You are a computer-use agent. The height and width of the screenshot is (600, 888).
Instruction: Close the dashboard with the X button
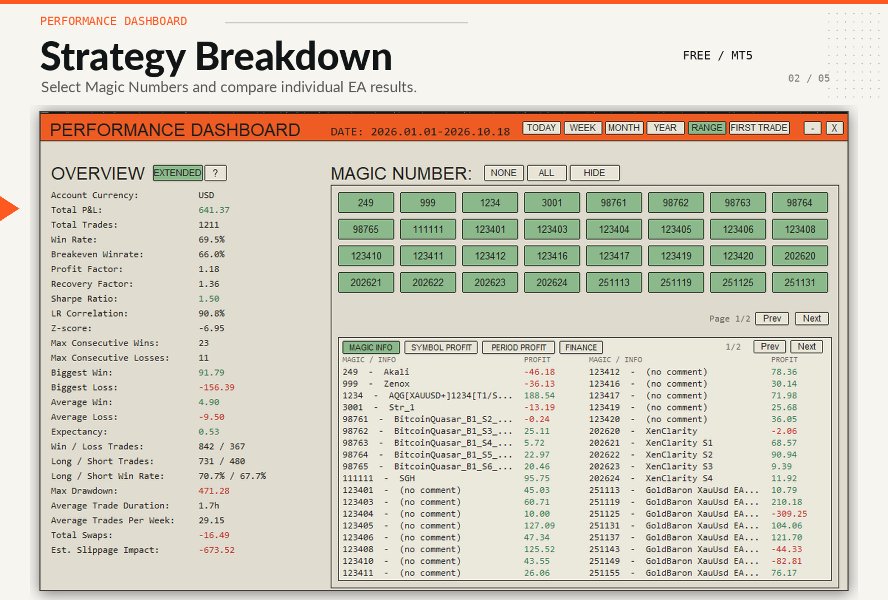[x=834, y=128]
